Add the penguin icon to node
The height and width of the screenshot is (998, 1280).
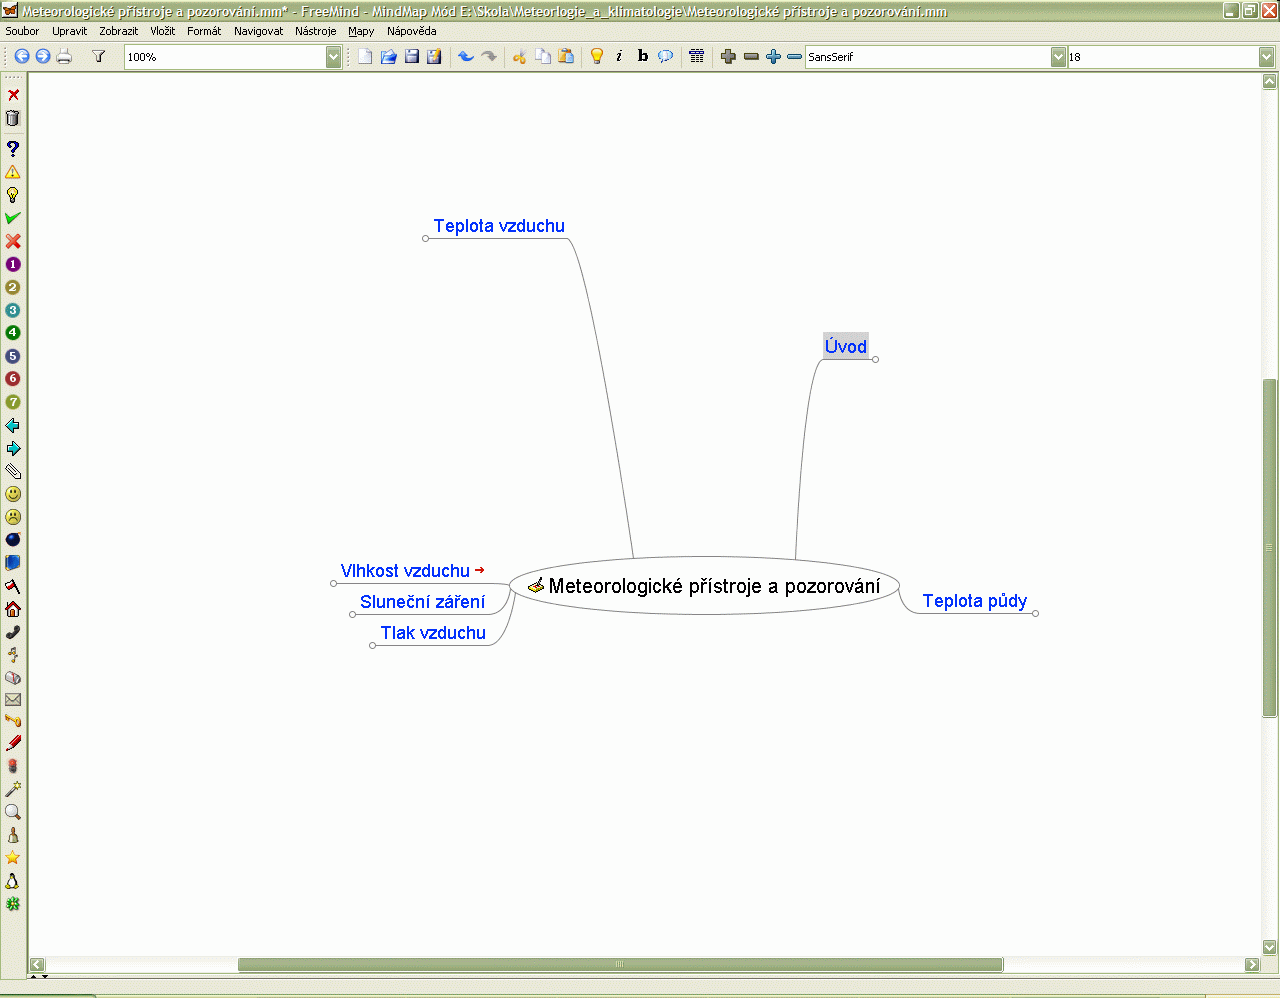coord(13,881)
